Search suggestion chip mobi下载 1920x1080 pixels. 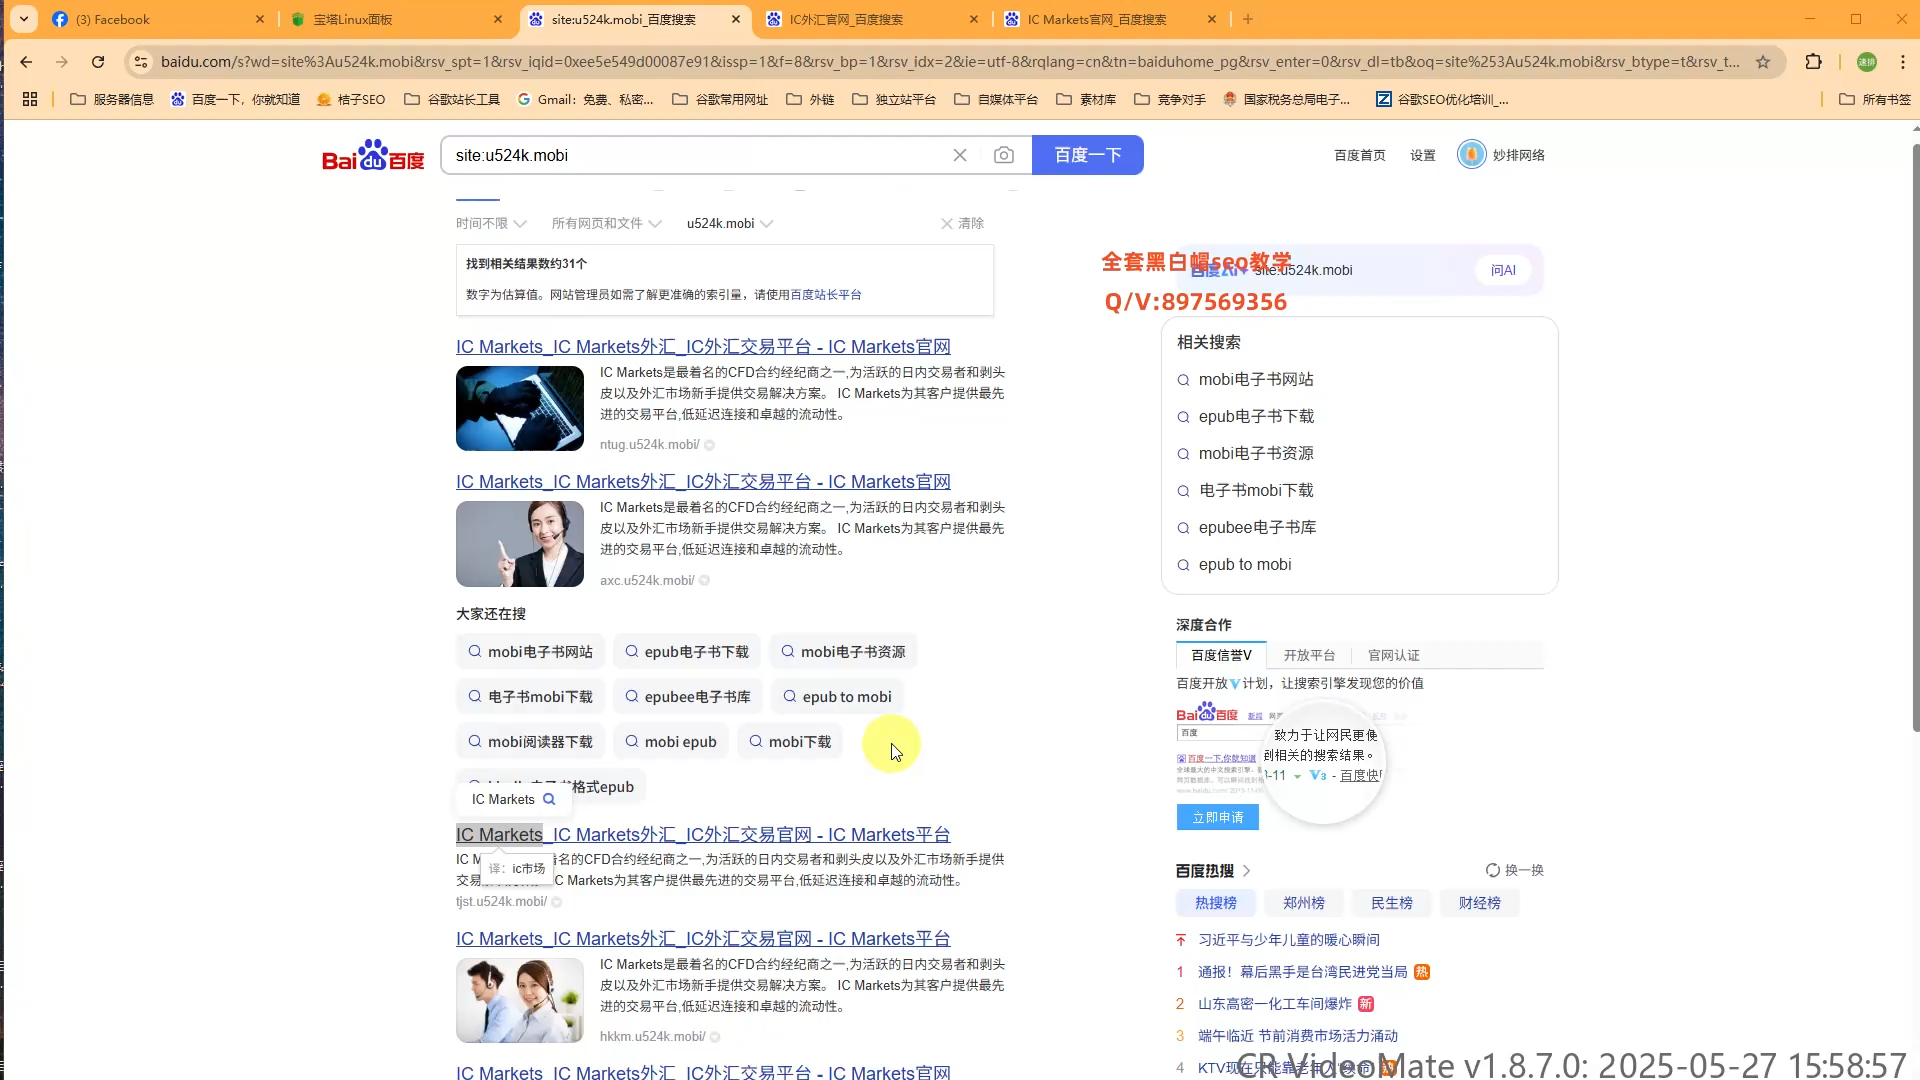(790, 742)
